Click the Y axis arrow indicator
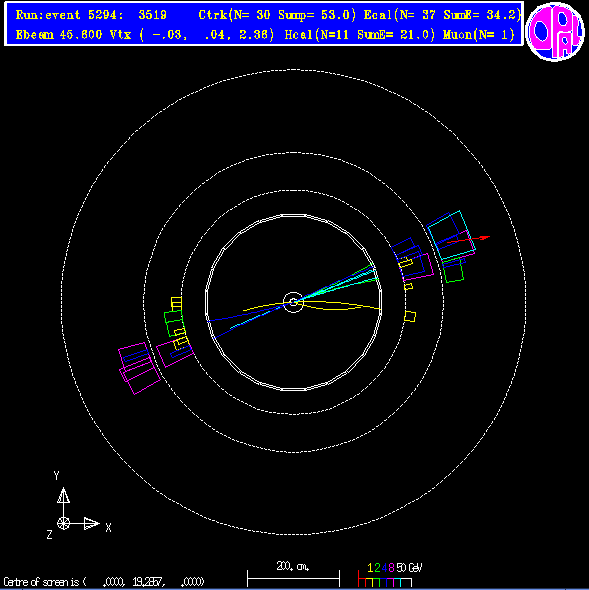This screenshot has width=589, height=590. click(x=63, y=495)
